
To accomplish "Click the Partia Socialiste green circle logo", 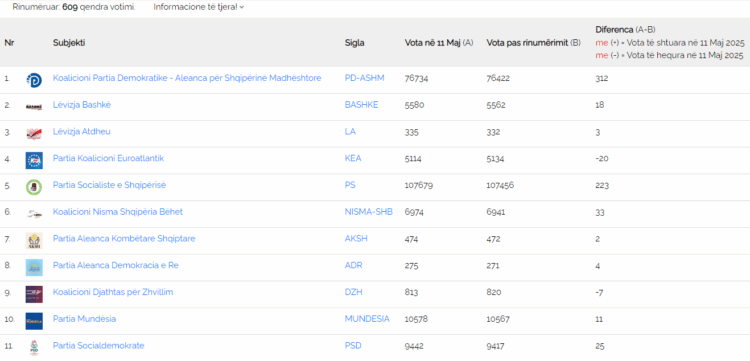I will (34, 187).
